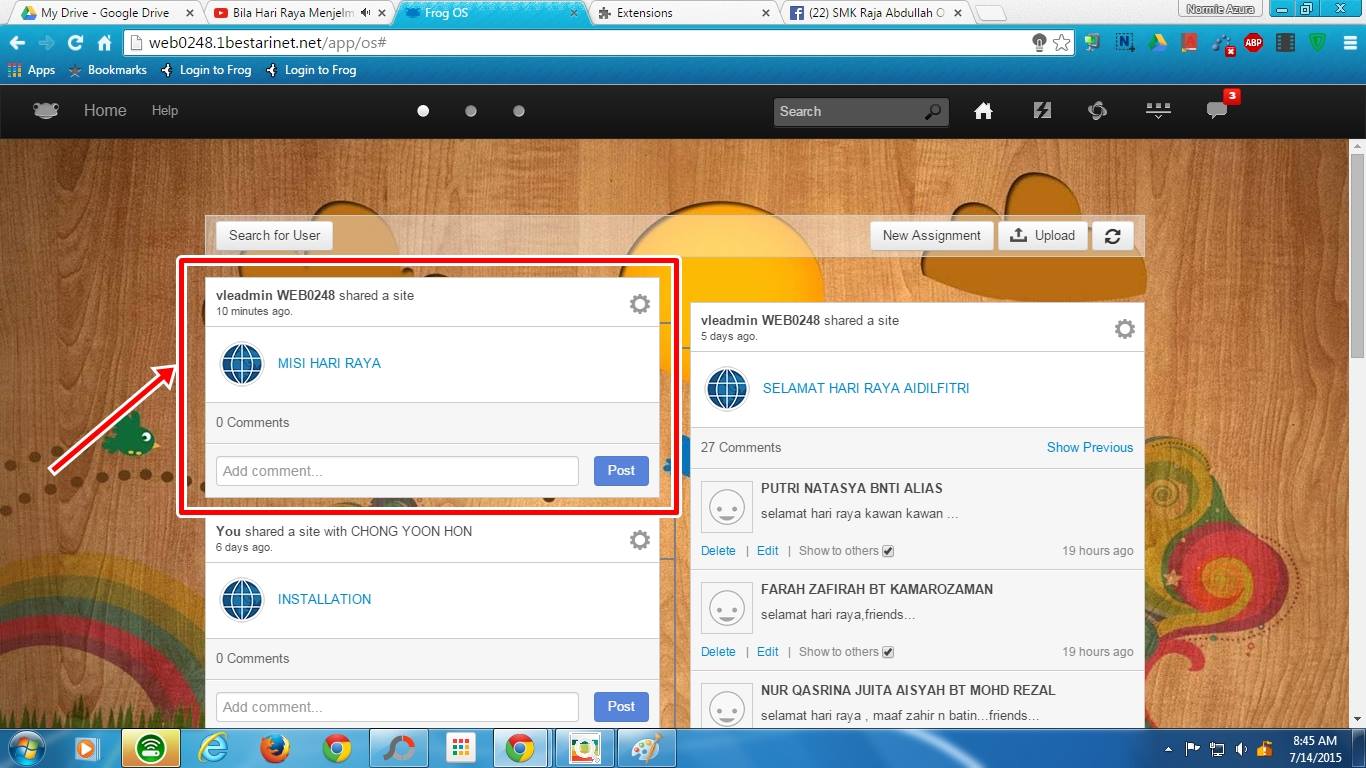Launch Internet Explorer from the taskbar

[x=213, y=748]
